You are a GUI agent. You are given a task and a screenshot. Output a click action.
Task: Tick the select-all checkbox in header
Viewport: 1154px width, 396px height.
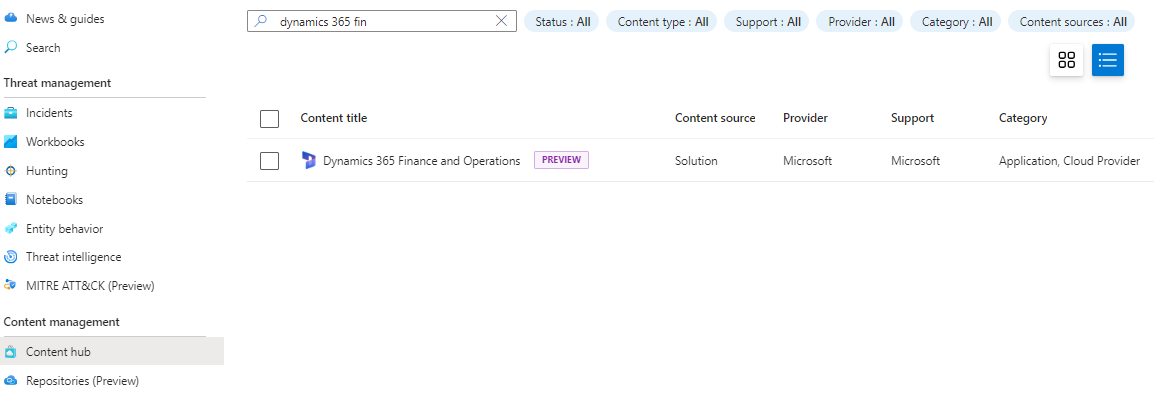(x=269, y=118)
